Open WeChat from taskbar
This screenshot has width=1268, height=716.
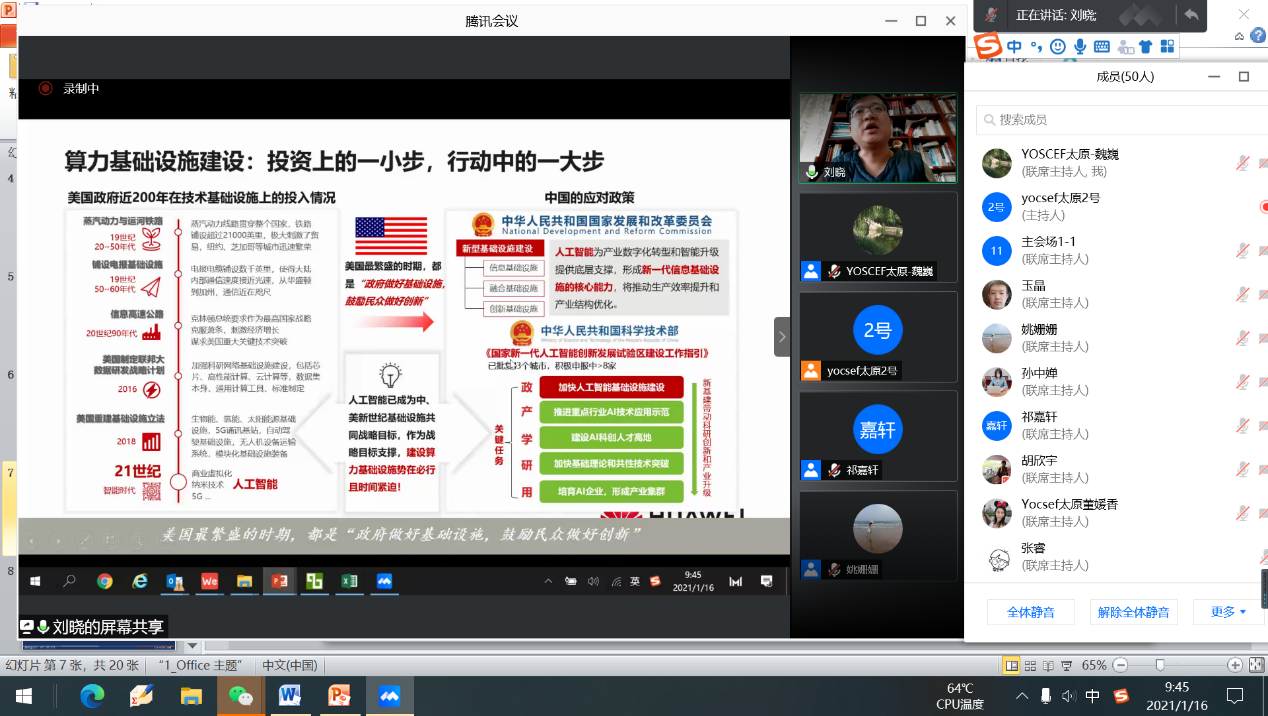tap(241, 695)
